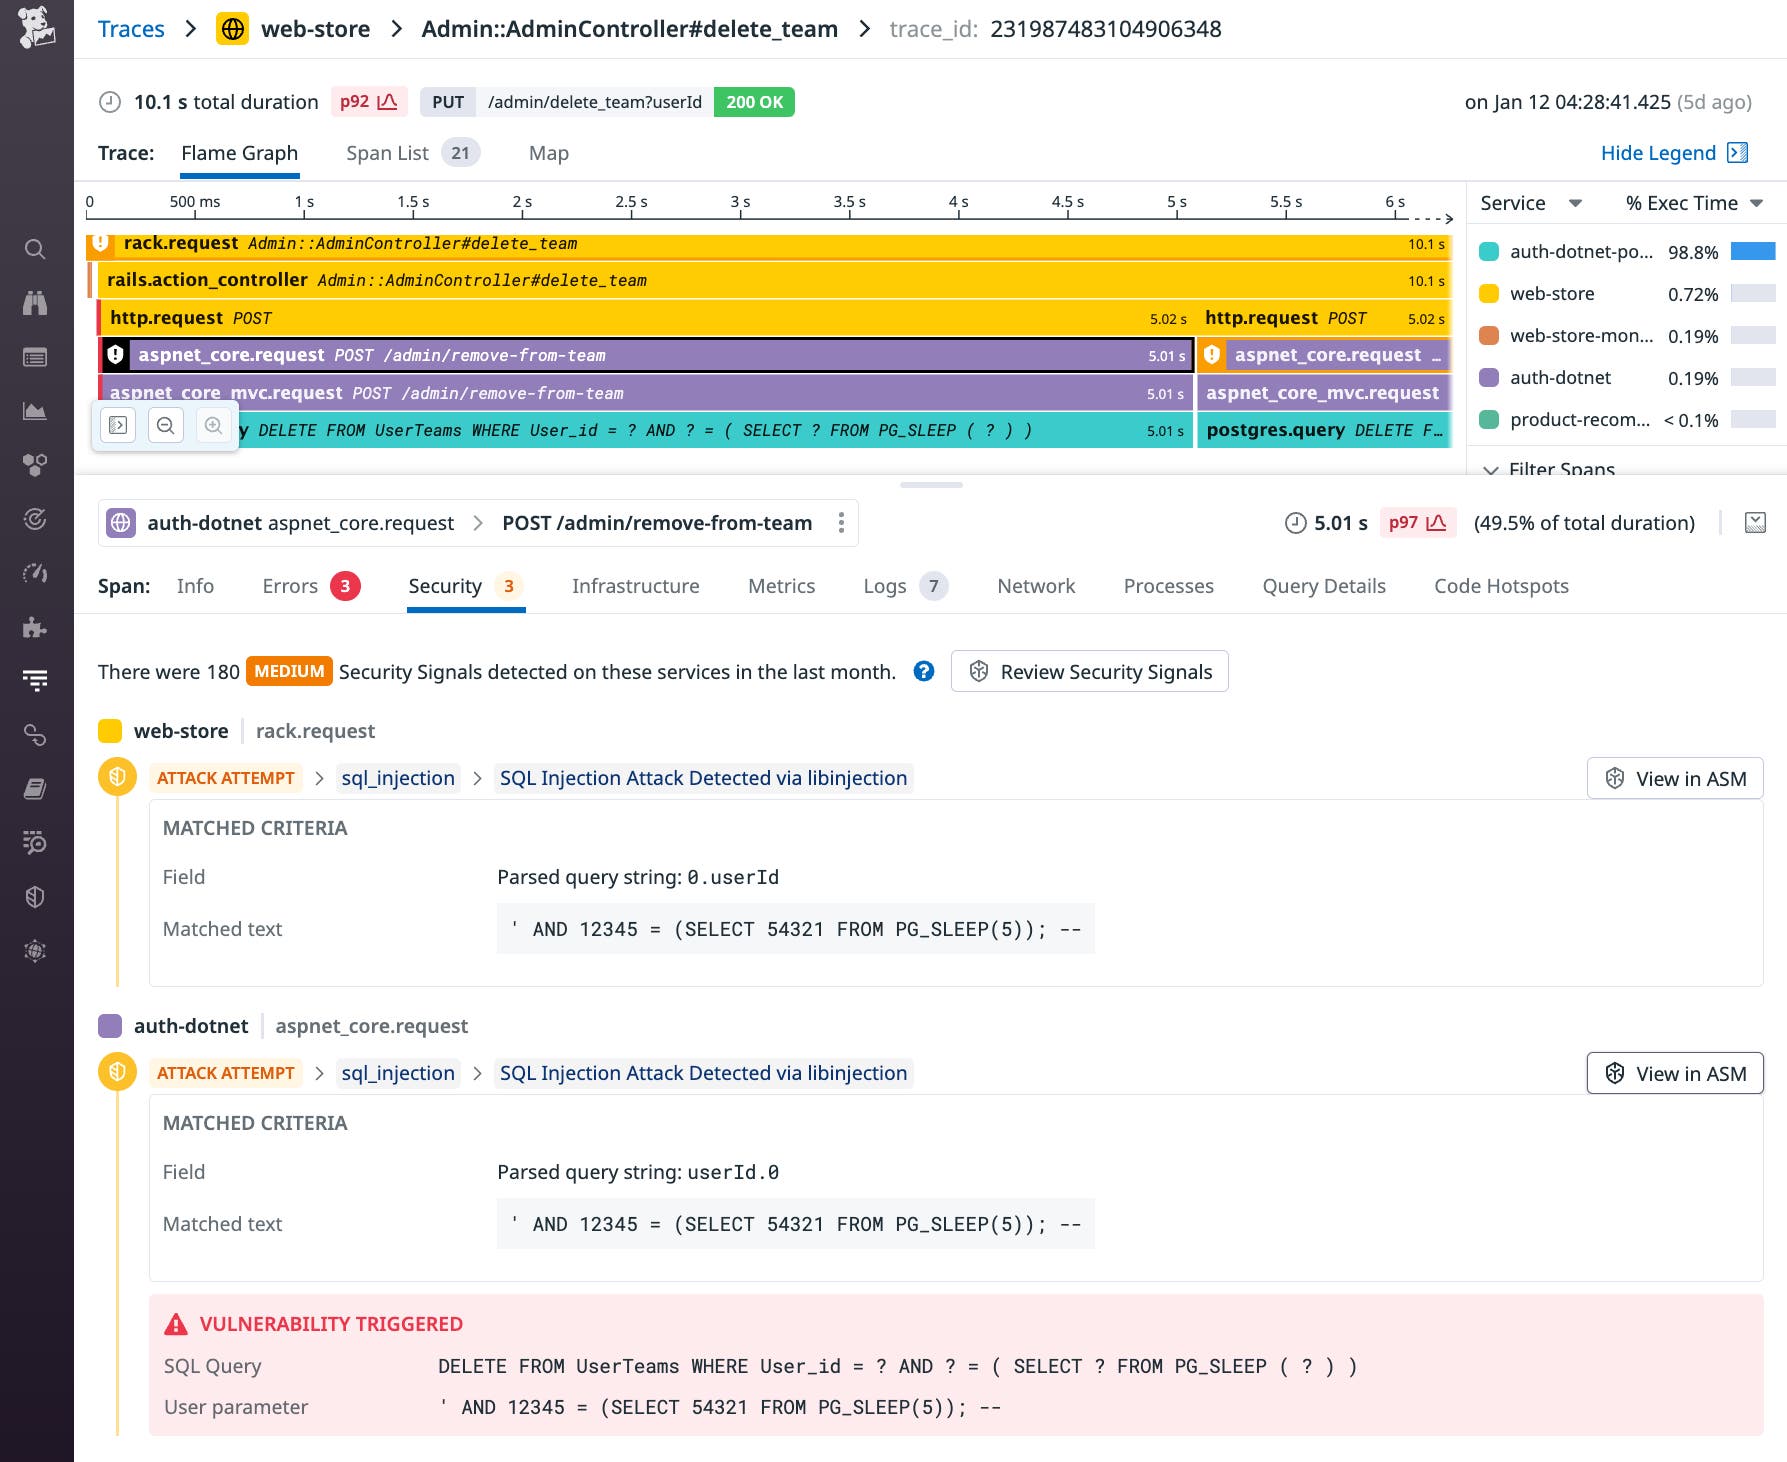The height and width of the screenshot is (1462, 1787).
Task: Zoom out of the flame graph with the minus-magnifier
Action: pos(166,425)
